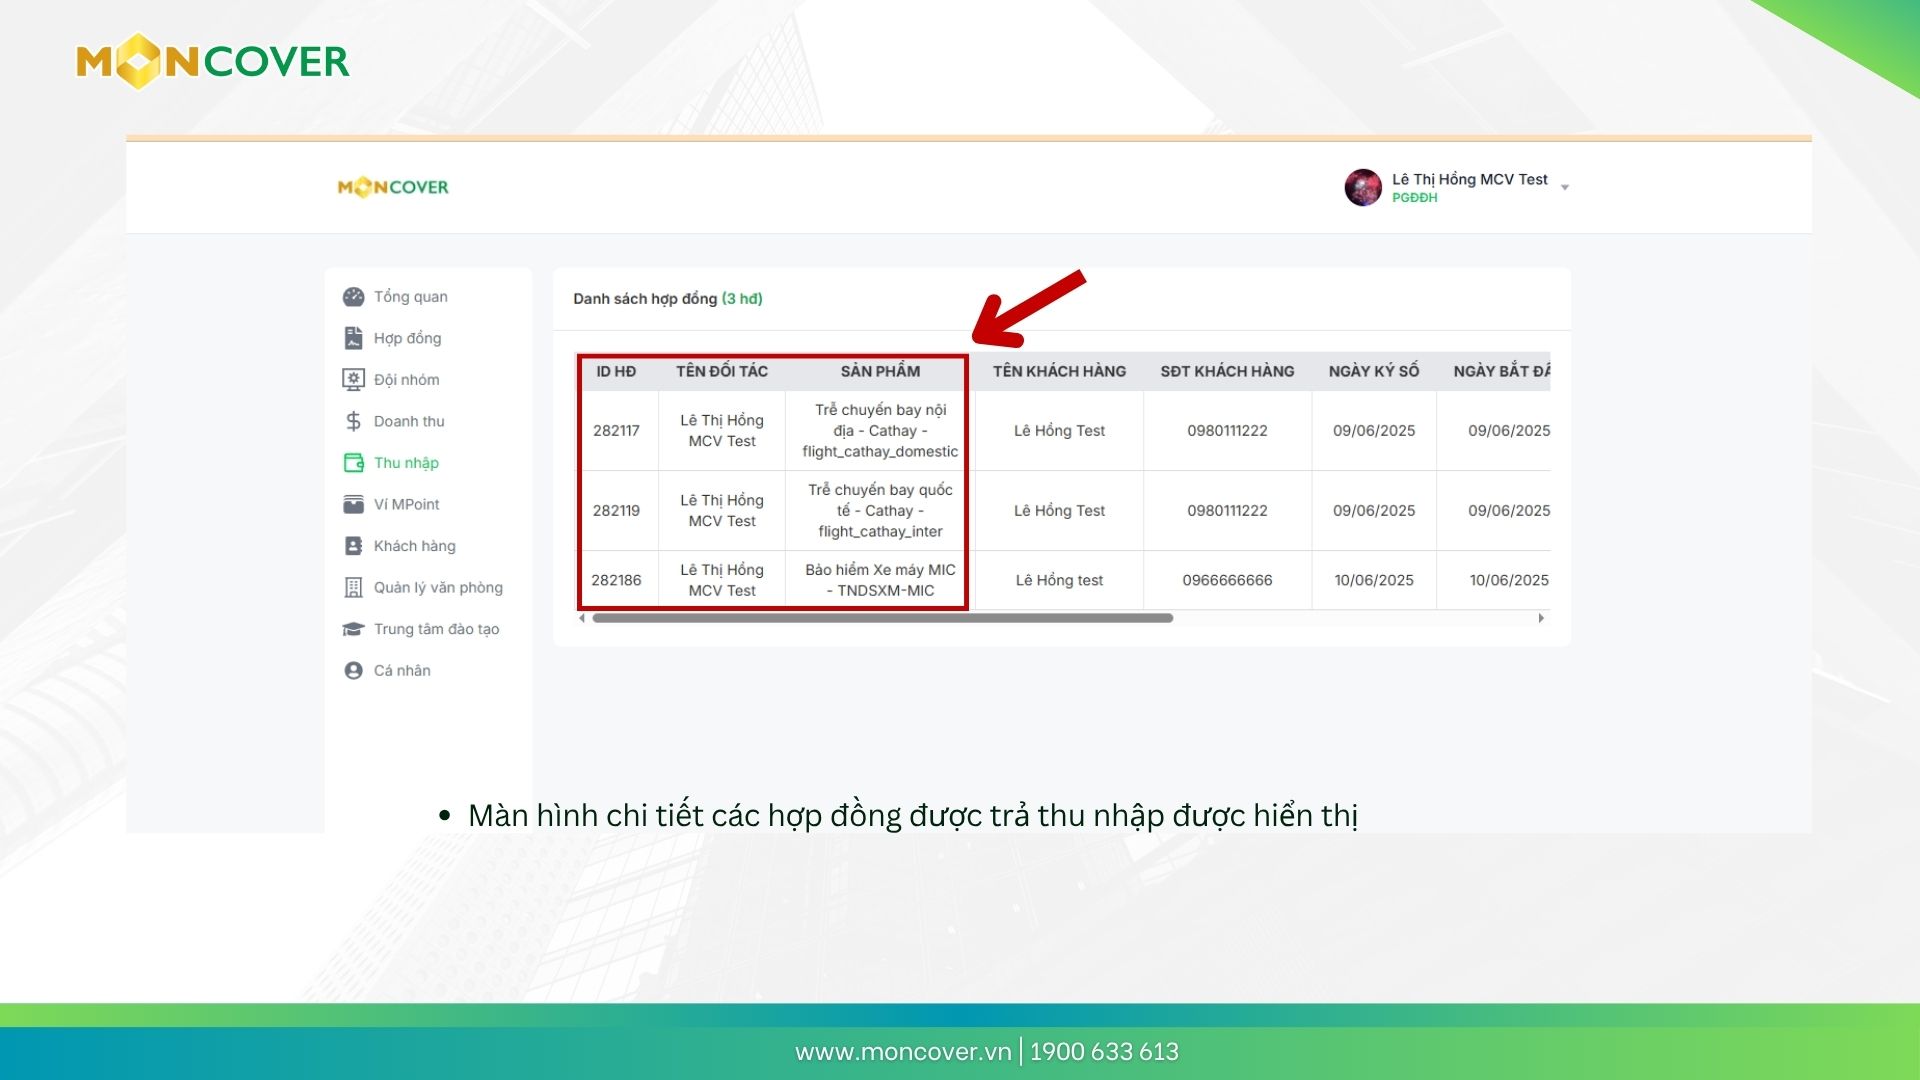
Task: Click the ID HĐ column header
Action: tap(616, 371)
